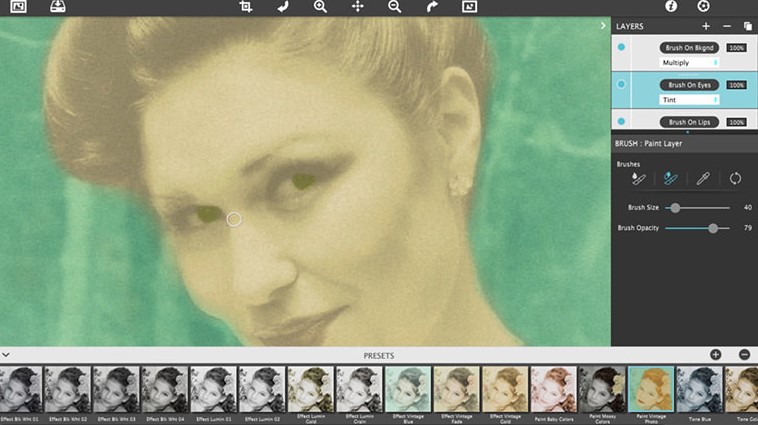Select the eyedropper brush tool
This screenshot has height=425, width=758.
703,178
